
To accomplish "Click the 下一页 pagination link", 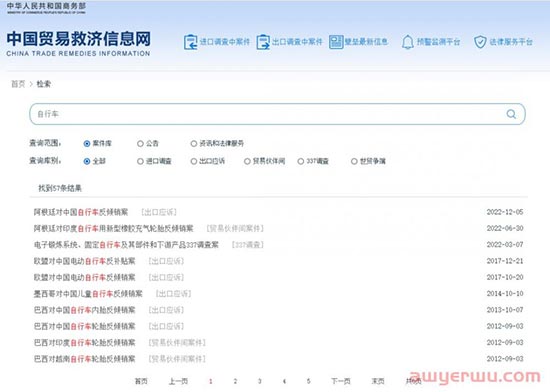I will (x=341, y=381).
